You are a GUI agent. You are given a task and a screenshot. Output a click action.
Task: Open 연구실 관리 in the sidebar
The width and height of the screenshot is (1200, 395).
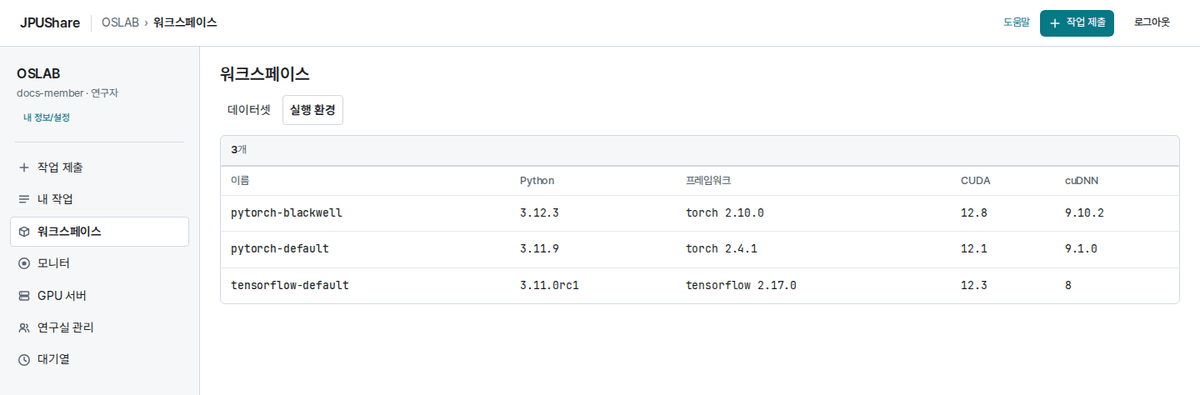pyautogui.click(x=99, y=327)
